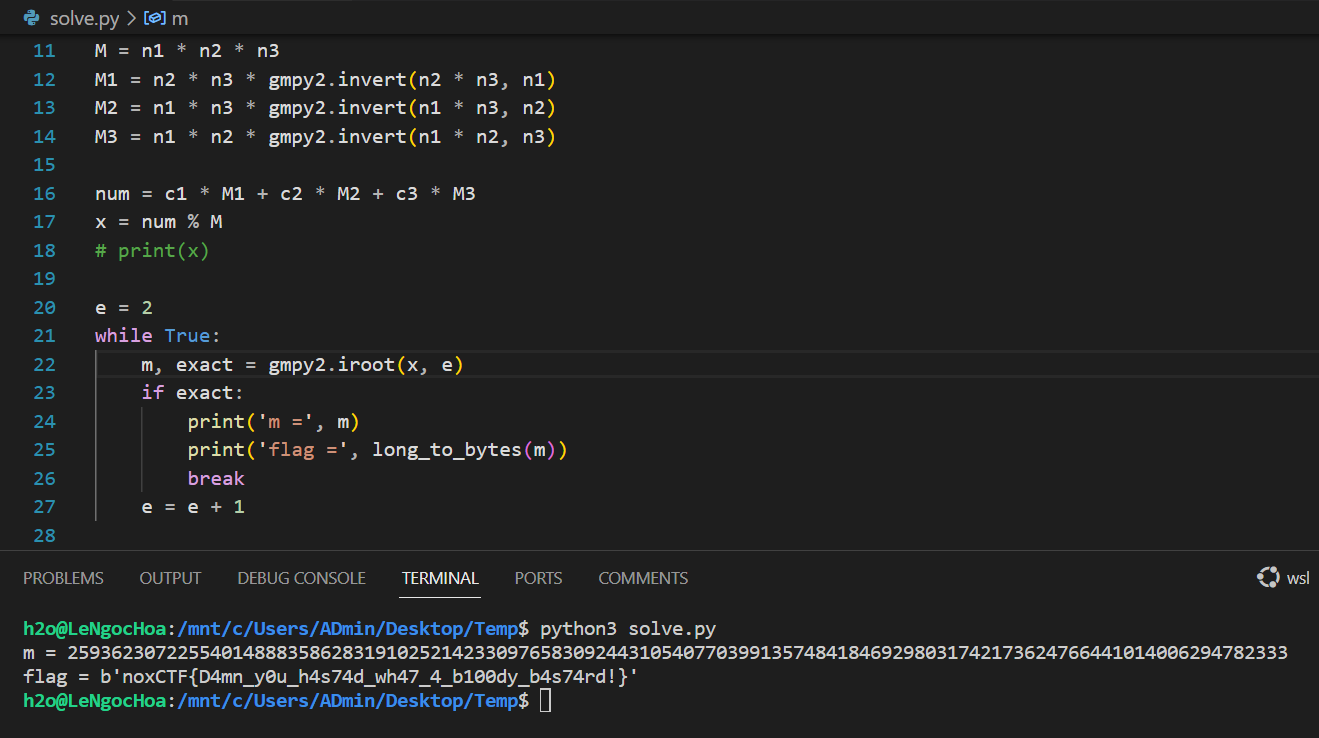Open the solve.py breadcrumb item
The width and height of the screenshot is (1319, 738).
pyautogui.click(x=84, y=18)
